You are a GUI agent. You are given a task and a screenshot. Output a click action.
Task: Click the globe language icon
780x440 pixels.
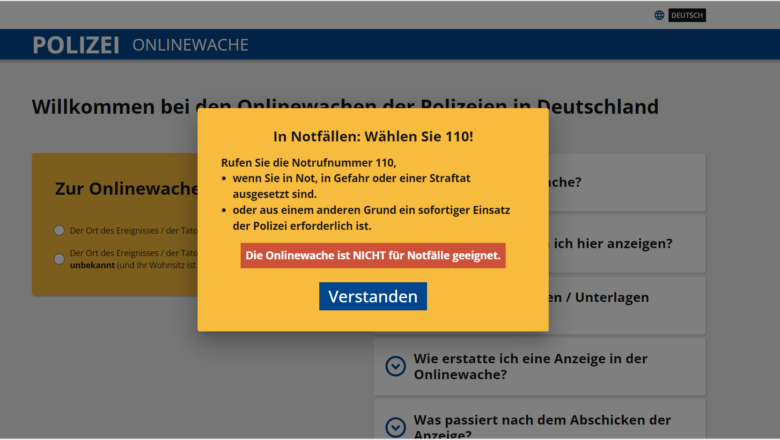coord(659,15)
